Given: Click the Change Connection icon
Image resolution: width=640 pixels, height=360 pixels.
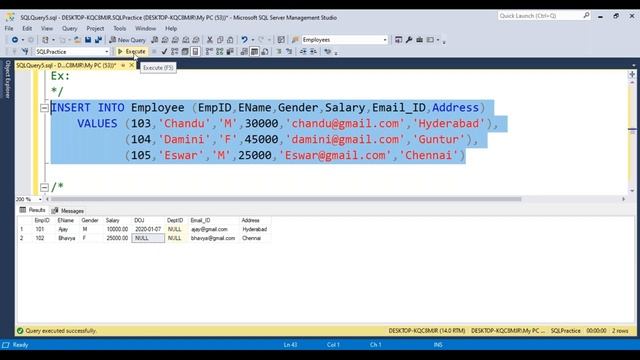Looking at the screenshot, I should (x=25, y=51).
